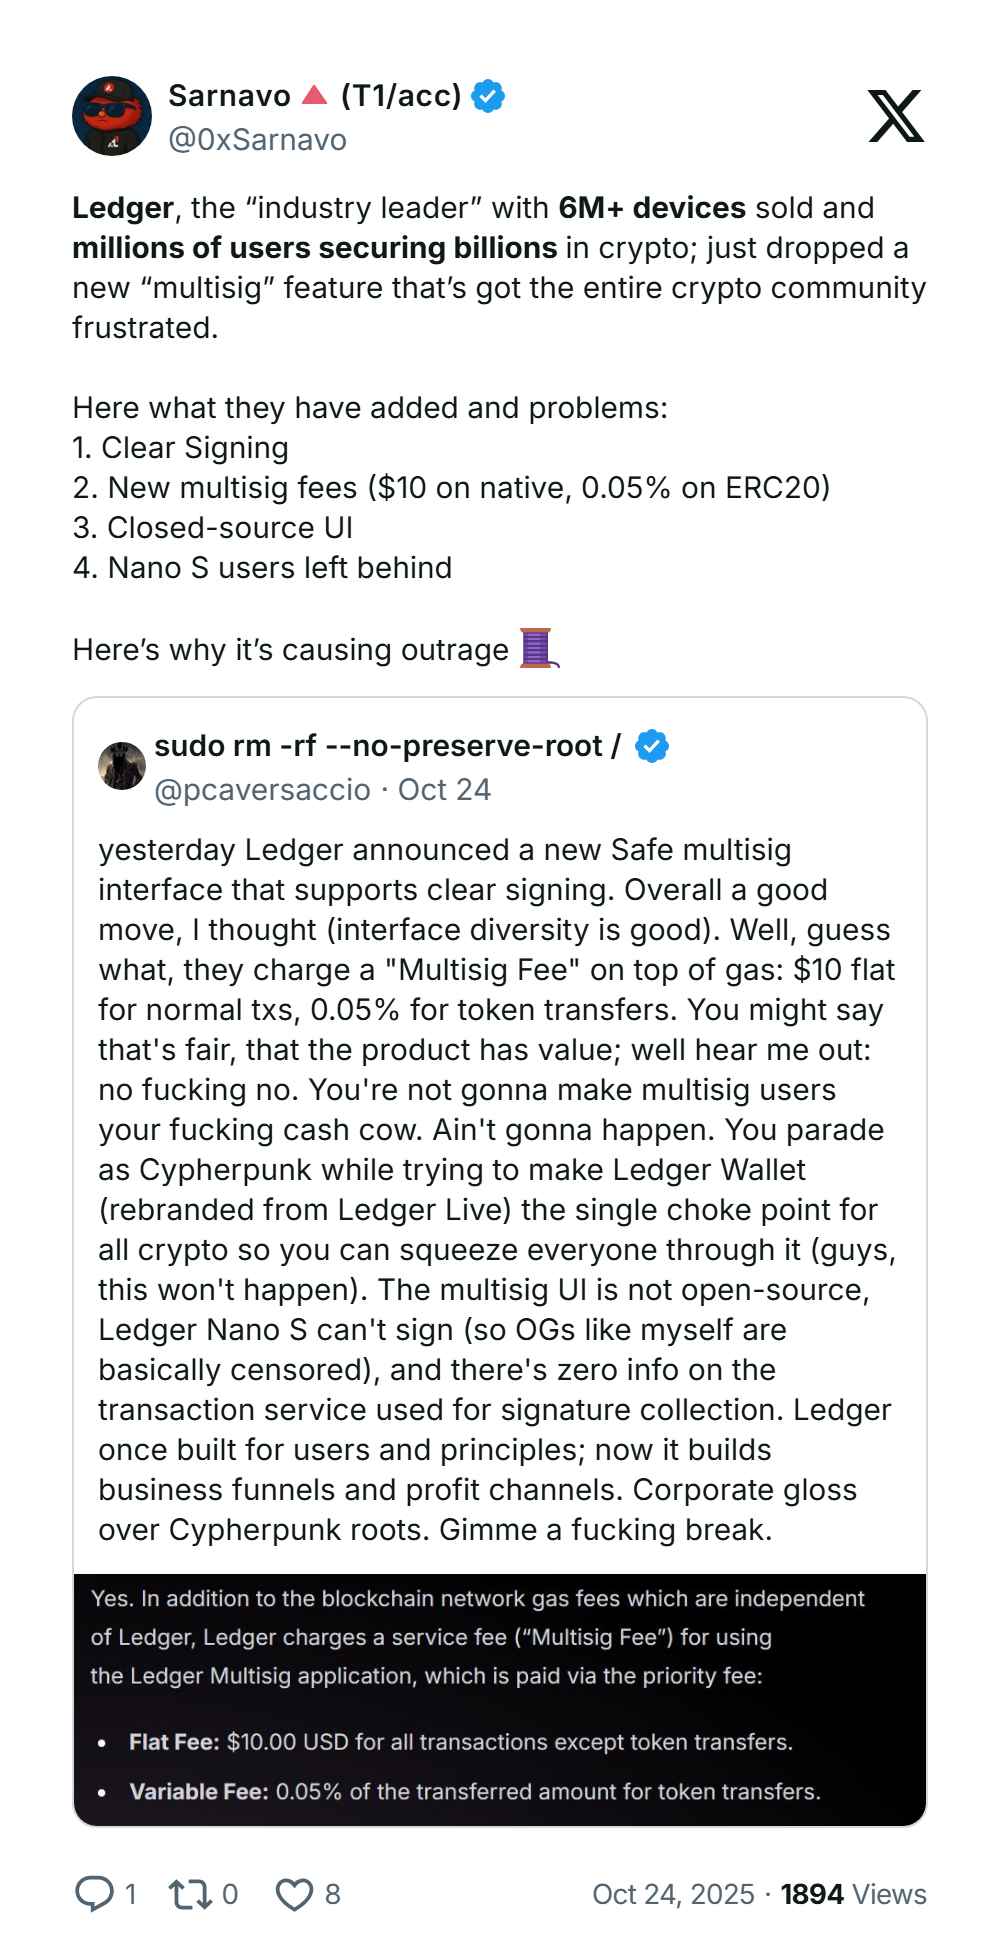Open the @0xSarnavo handle link

point(257,139)
